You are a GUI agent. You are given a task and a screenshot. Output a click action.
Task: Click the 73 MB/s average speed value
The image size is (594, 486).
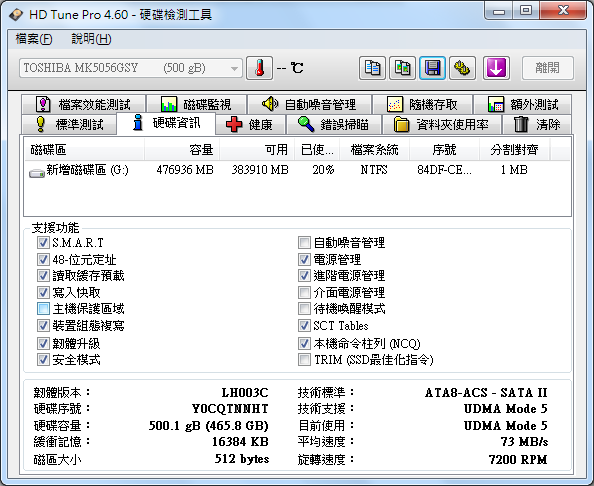tap(524, 442)
